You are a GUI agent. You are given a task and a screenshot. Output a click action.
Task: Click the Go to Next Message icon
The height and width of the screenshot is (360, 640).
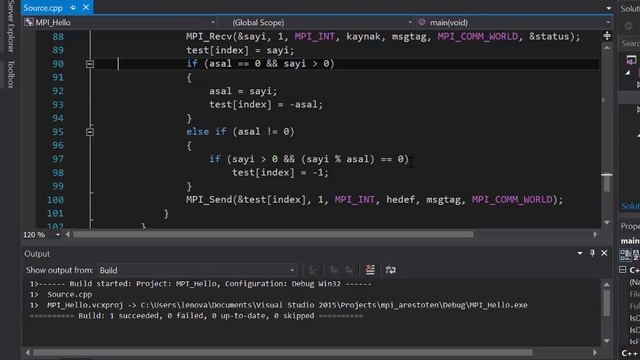click(x=349, y=270)
